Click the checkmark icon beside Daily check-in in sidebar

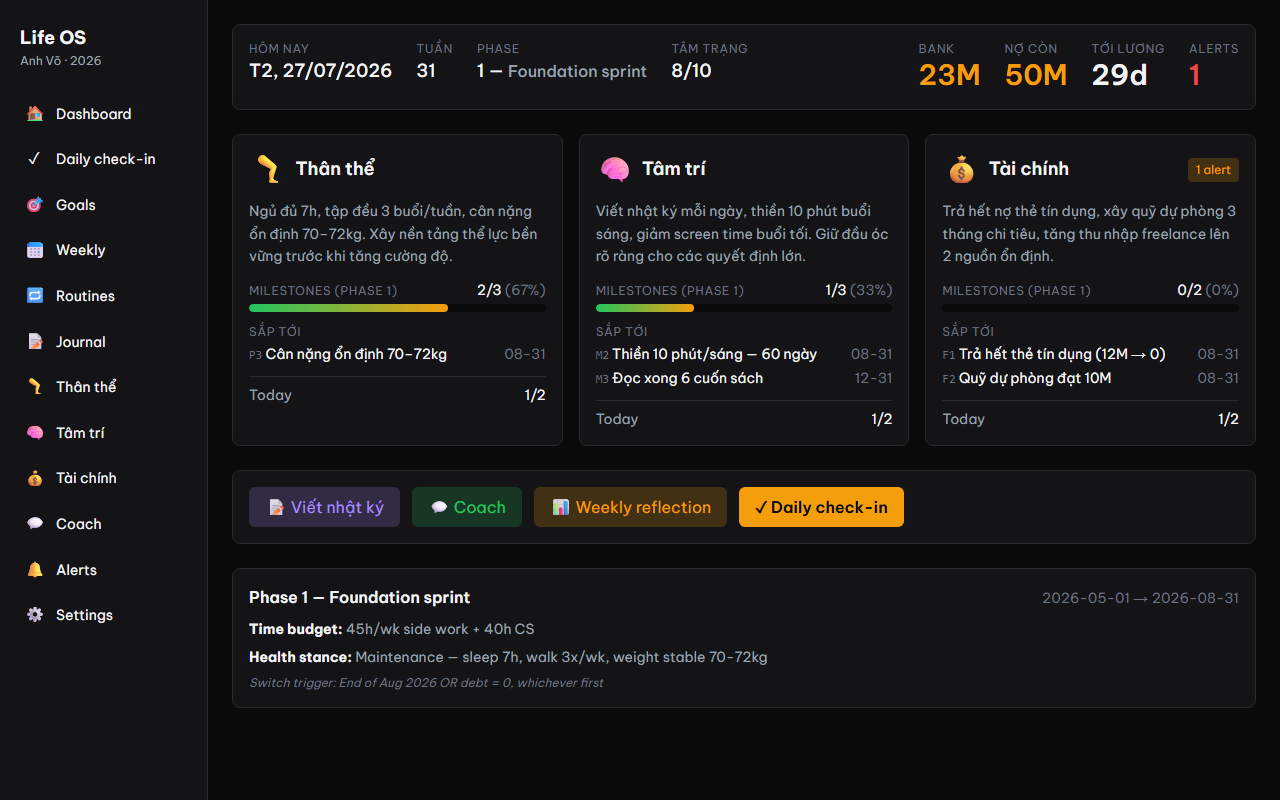(35, 159)
